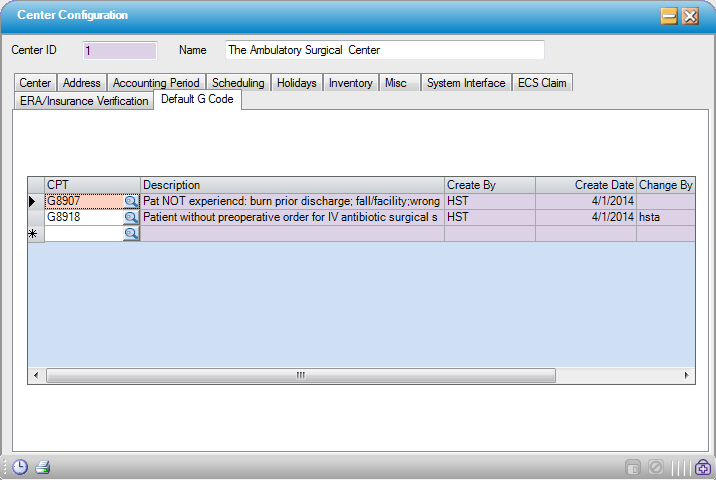Screen dimensions: 716x480
Task: Select the G8907 row via row selector
Action: pos(35,201)
